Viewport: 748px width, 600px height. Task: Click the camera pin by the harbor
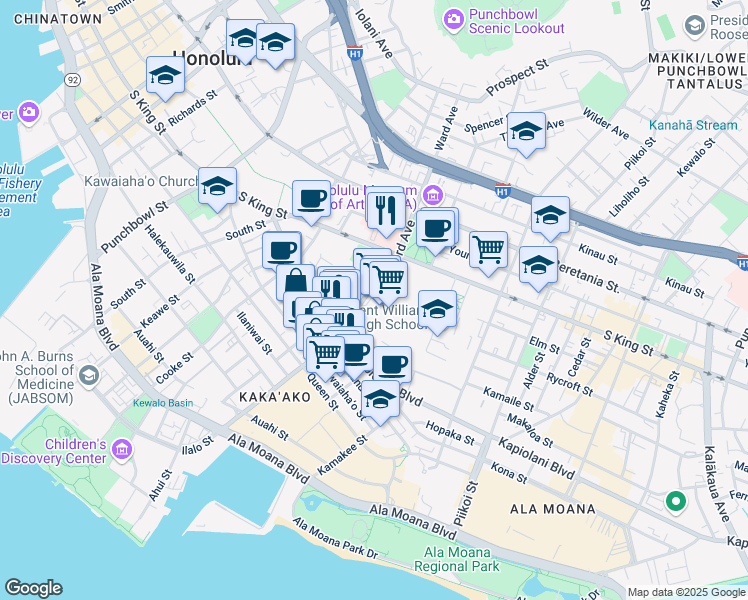pos(29,113)
